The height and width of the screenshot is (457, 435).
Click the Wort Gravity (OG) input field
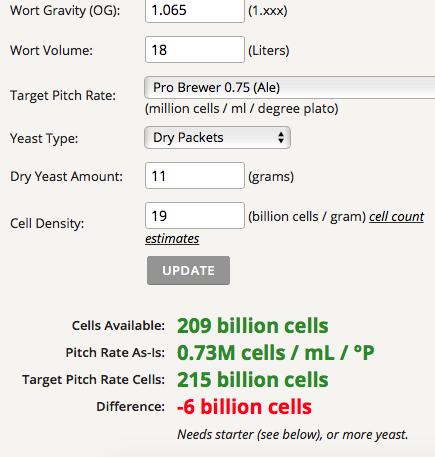point(195,10)
